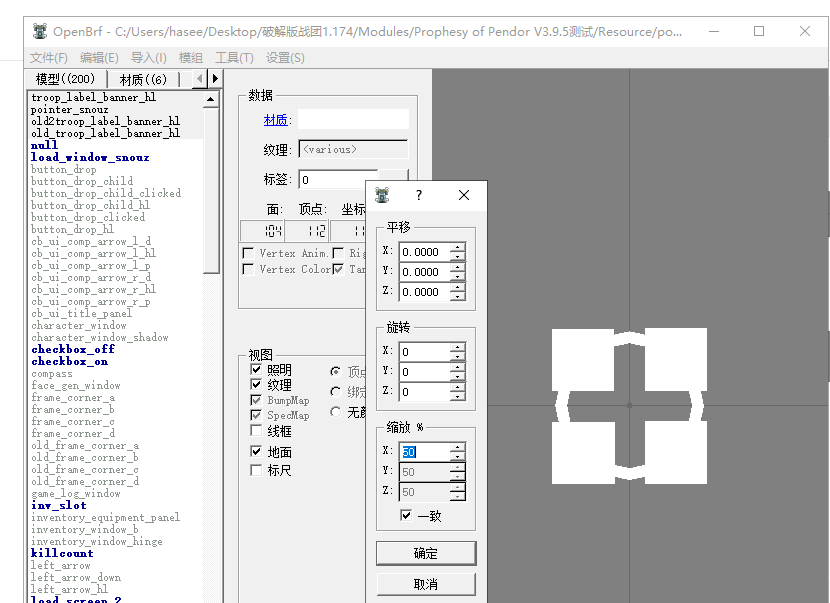
Task: Cancel the dialog with 取消
Action: pyautogui.click(x=426, y=584)
